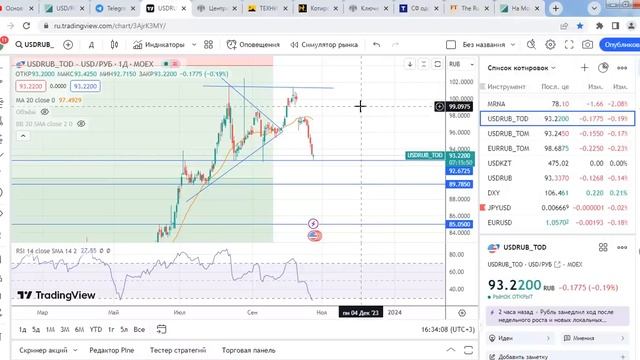Open chart settings gear icon
640x360 pixels.
(550, 44)
